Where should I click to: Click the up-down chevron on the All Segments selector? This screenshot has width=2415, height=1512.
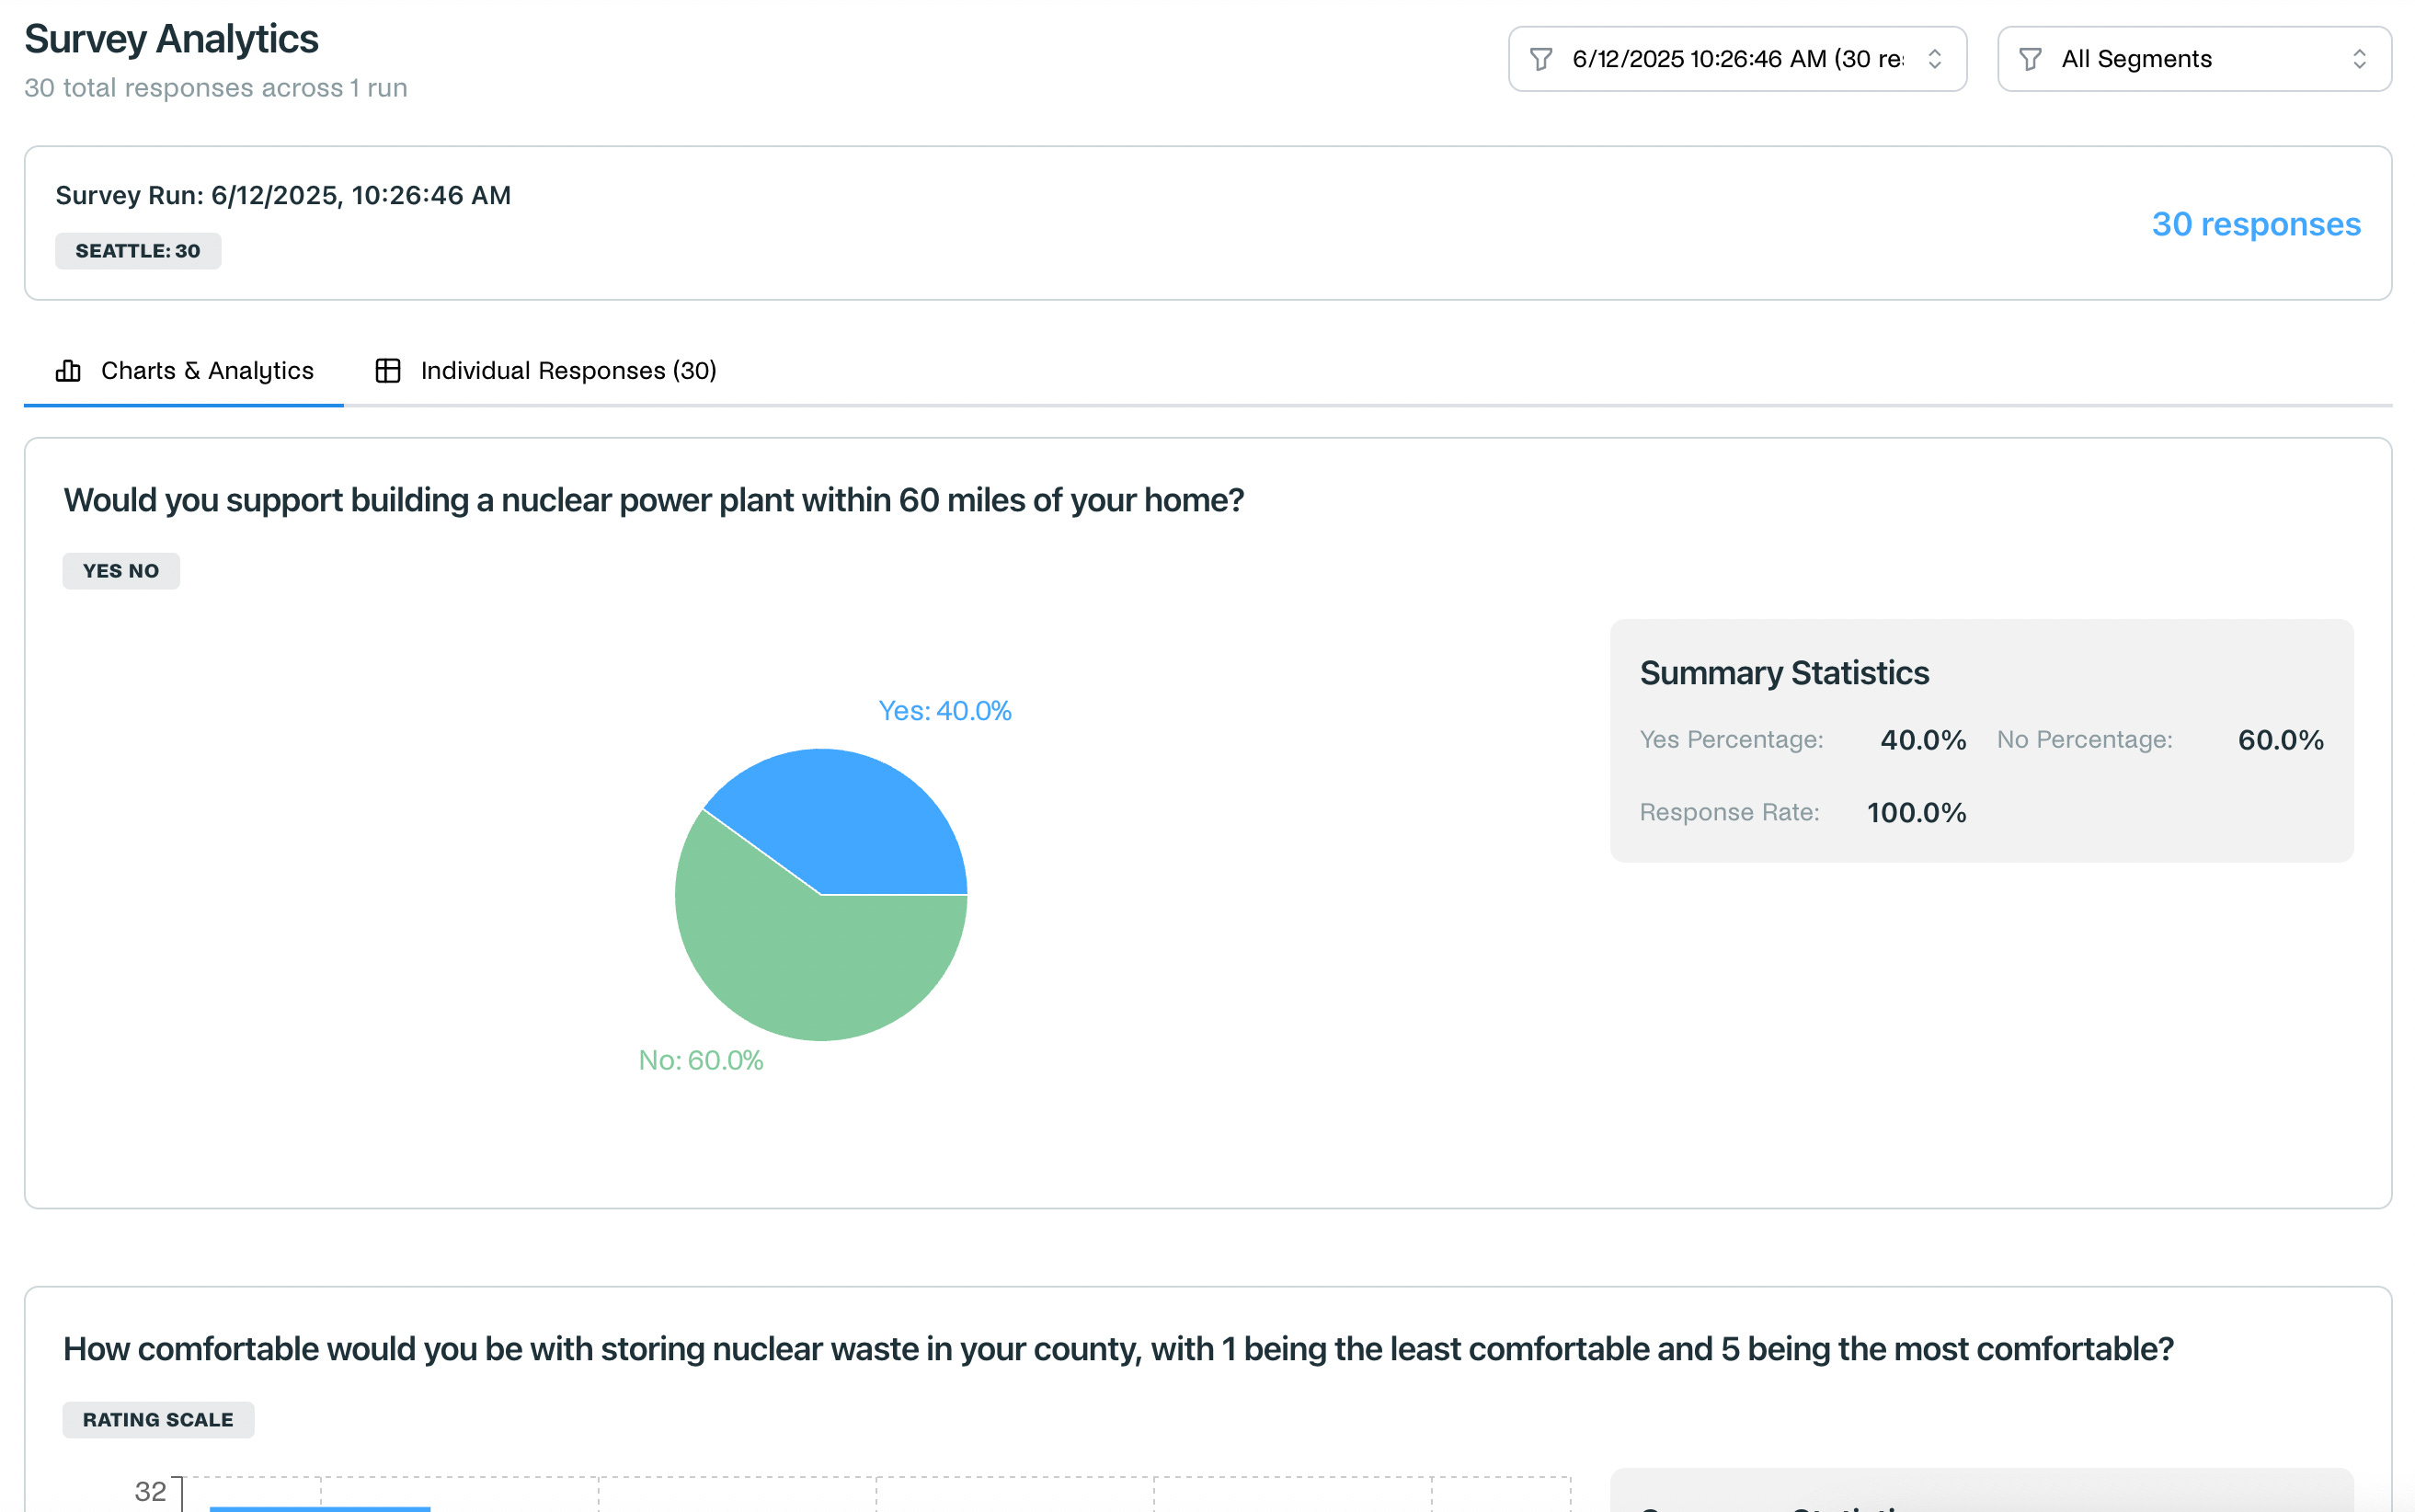(x=2359, y=59)
